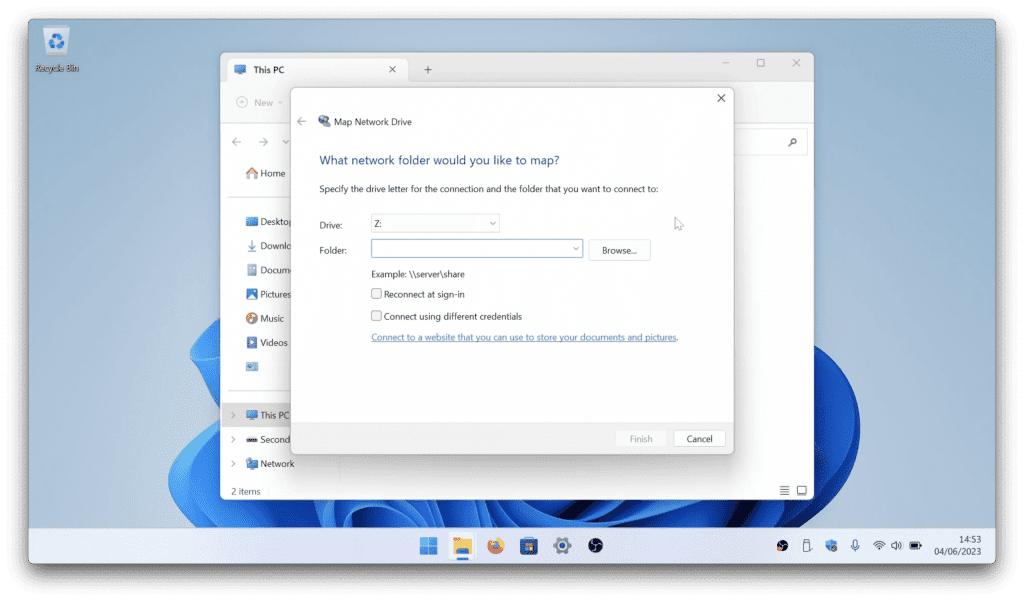
Task: Open Desktop in the File Explorer sidebar
Action: [x=268, y=221]
